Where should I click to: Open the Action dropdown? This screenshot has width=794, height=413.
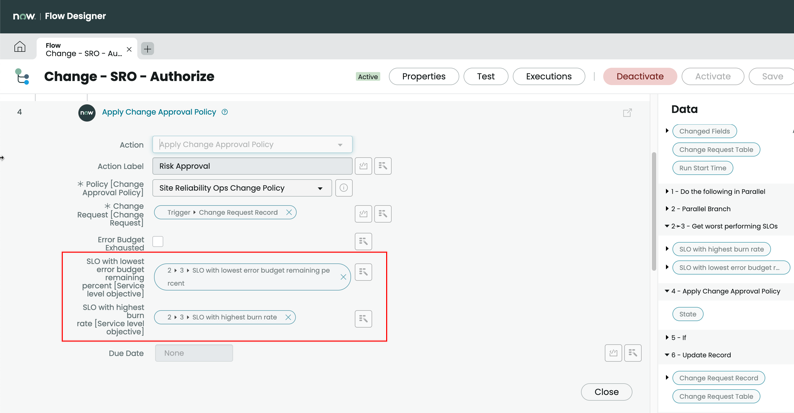point(252,144)
